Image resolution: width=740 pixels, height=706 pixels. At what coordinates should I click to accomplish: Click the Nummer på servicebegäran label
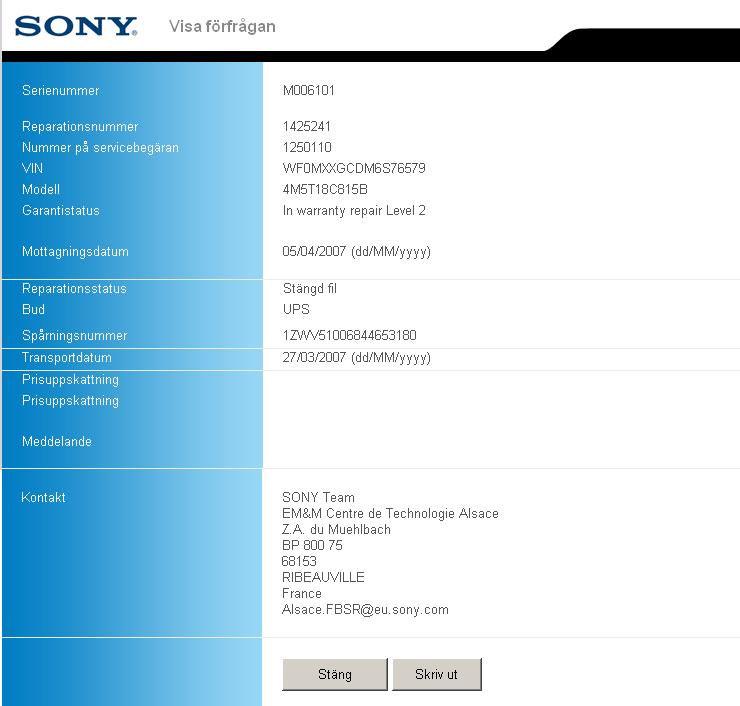click(100, 147)
